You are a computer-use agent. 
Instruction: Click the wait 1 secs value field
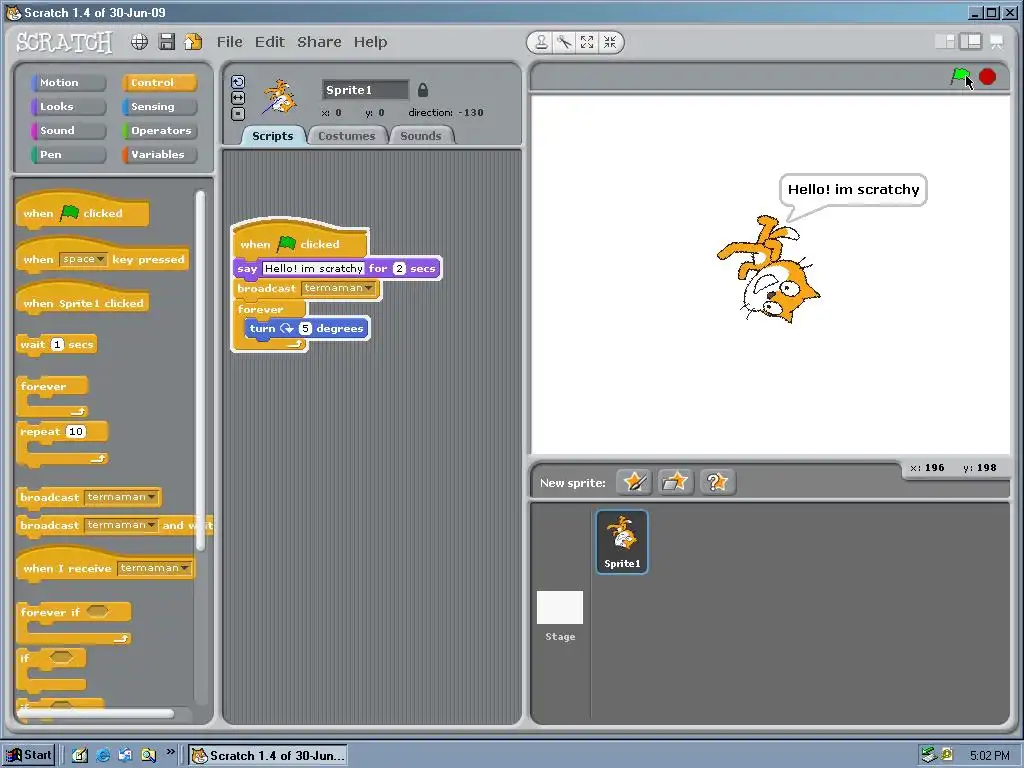coord(57,344)
